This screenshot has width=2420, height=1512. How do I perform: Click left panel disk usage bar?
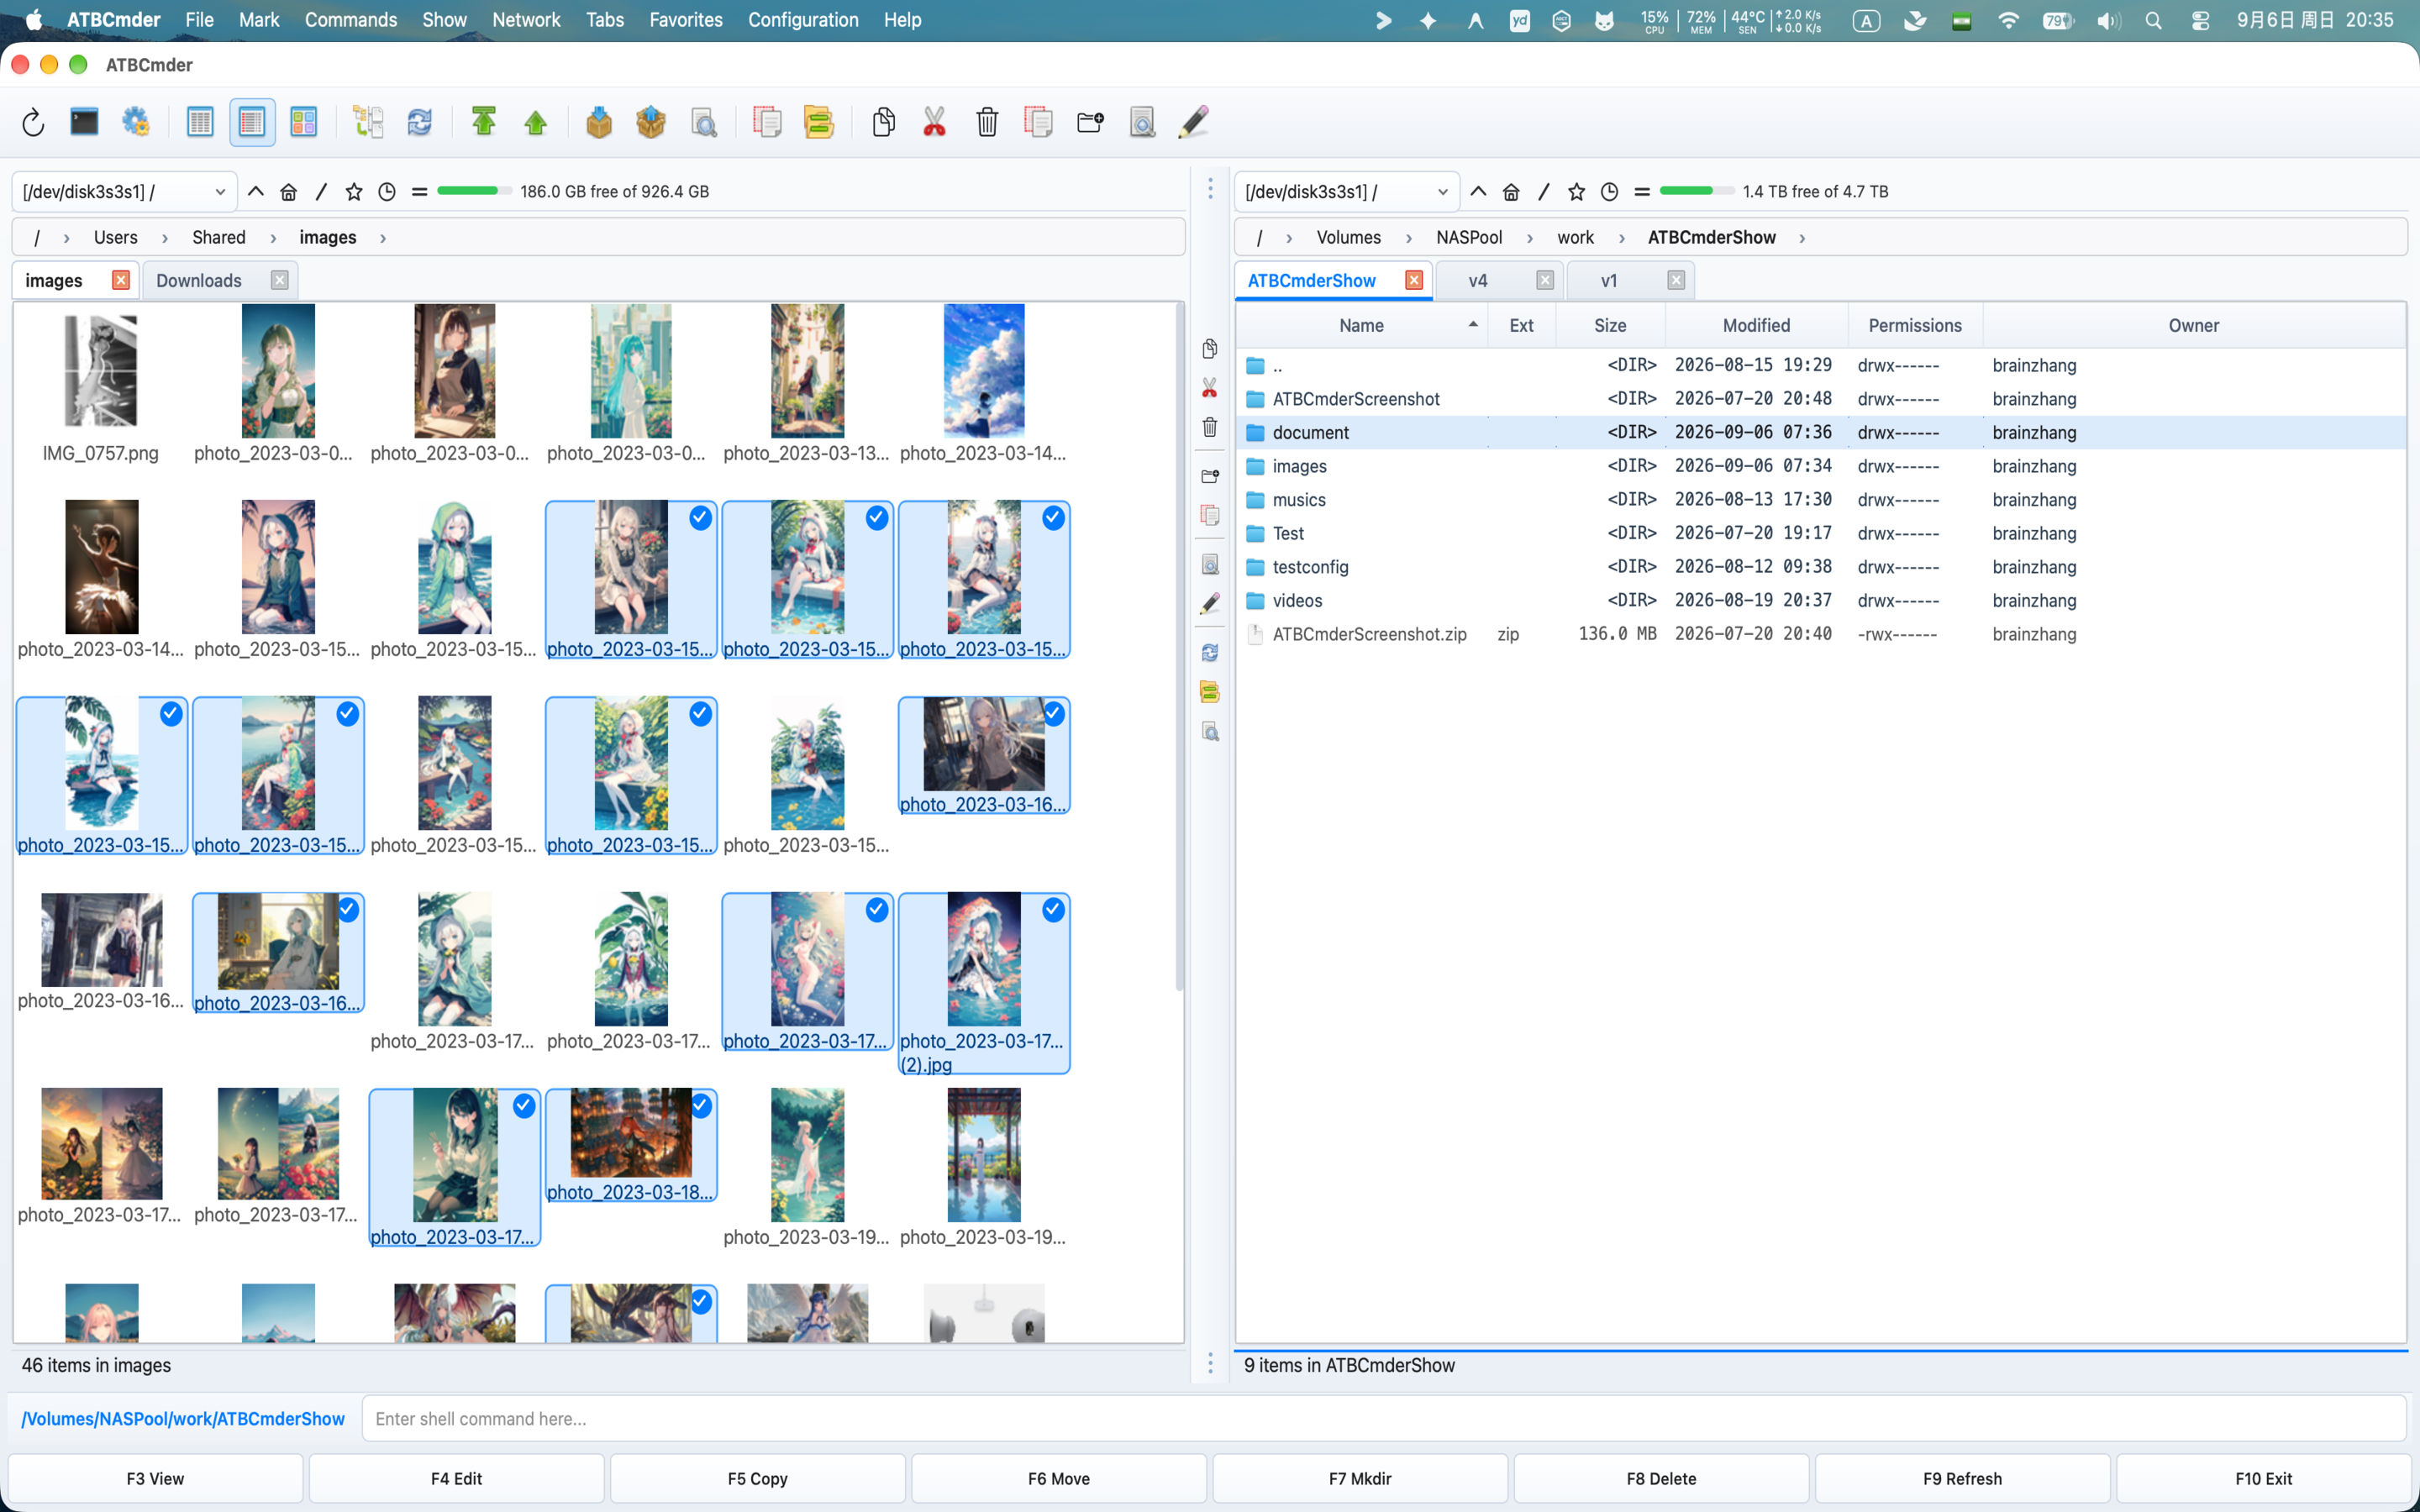(474, 191)
